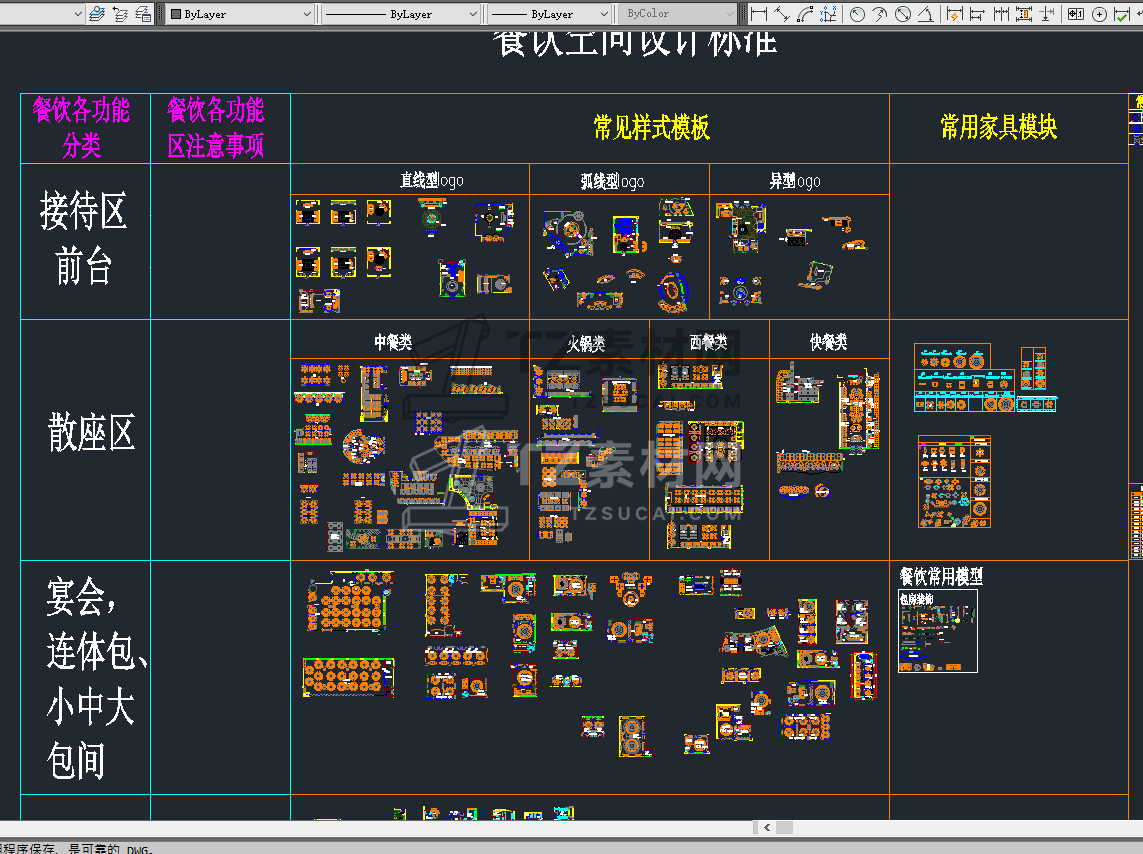1143x854 pixels.
Task: Open the layer list dropdown arrow
Action: pos(78,13)
